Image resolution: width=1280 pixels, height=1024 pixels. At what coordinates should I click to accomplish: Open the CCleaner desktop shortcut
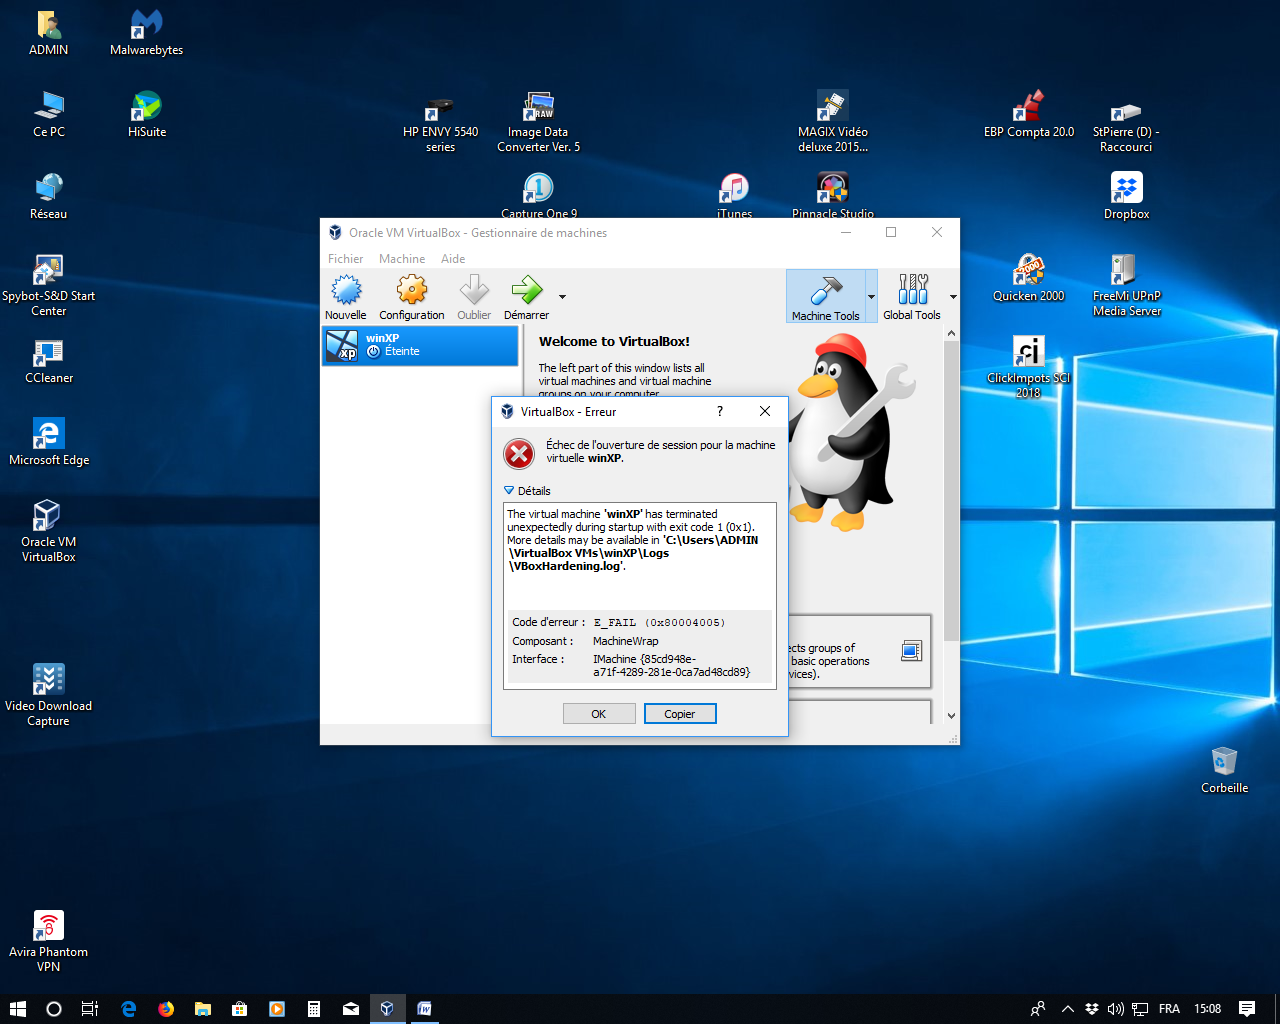coord(48,361)
